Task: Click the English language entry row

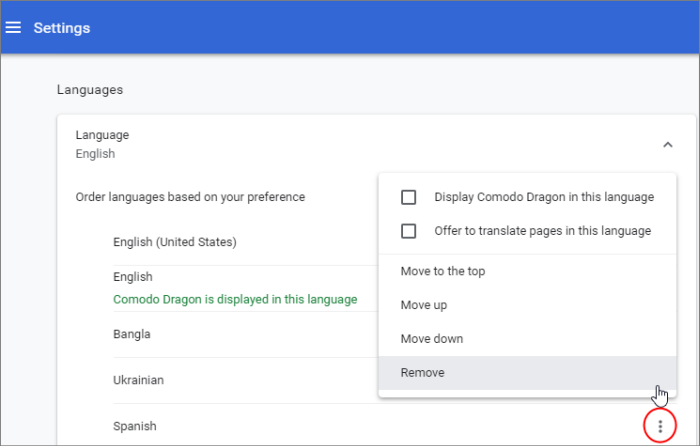Action: click(x=246, y=288)
